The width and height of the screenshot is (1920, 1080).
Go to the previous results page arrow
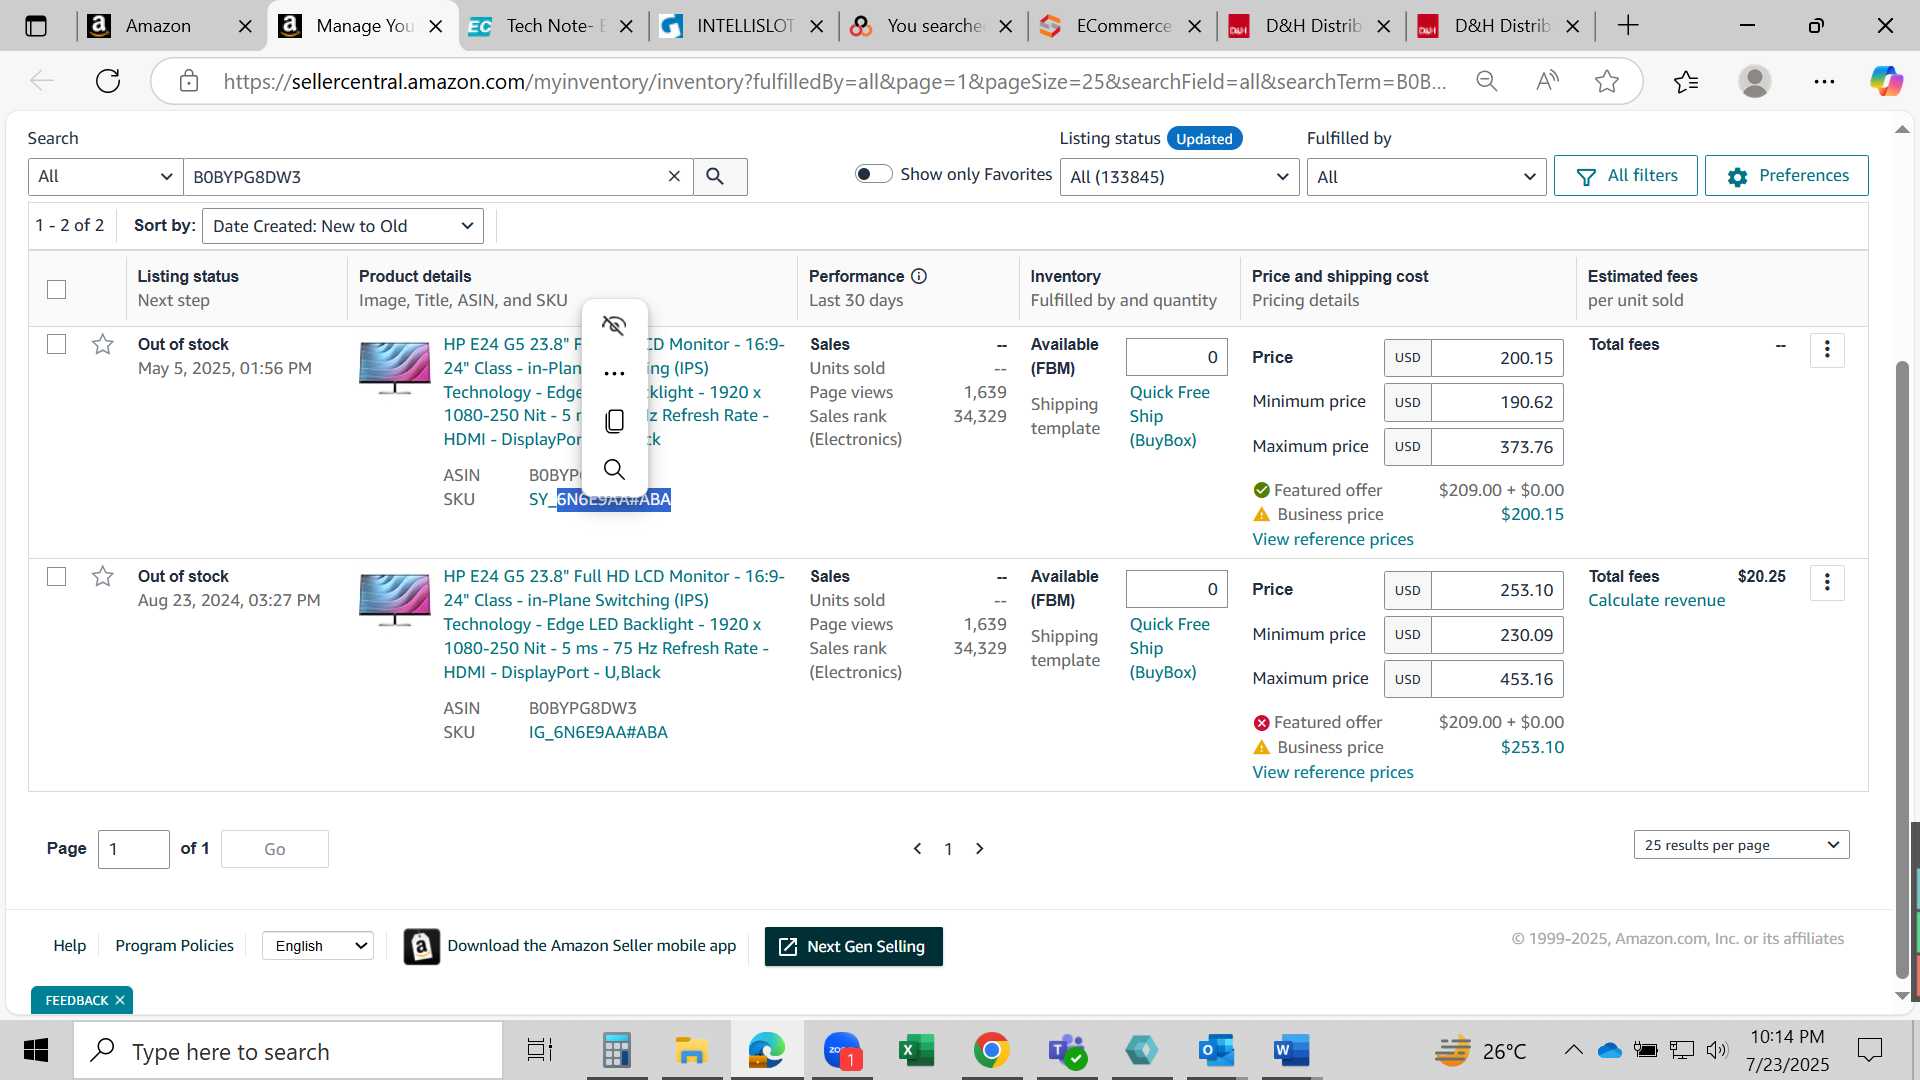(917, 849)
